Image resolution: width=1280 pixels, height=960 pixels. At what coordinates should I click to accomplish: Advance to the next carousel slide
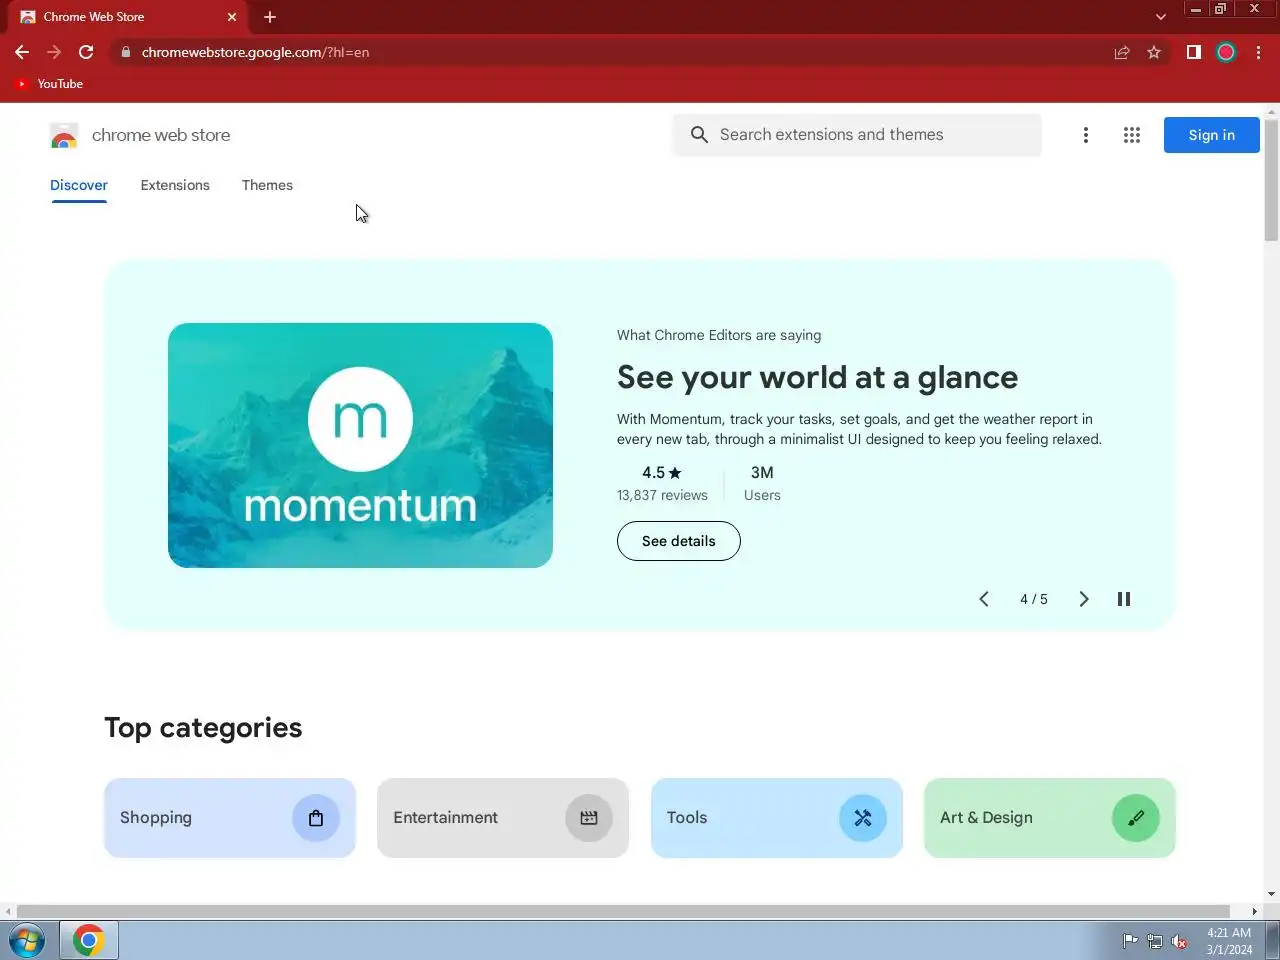point(1084,599)
